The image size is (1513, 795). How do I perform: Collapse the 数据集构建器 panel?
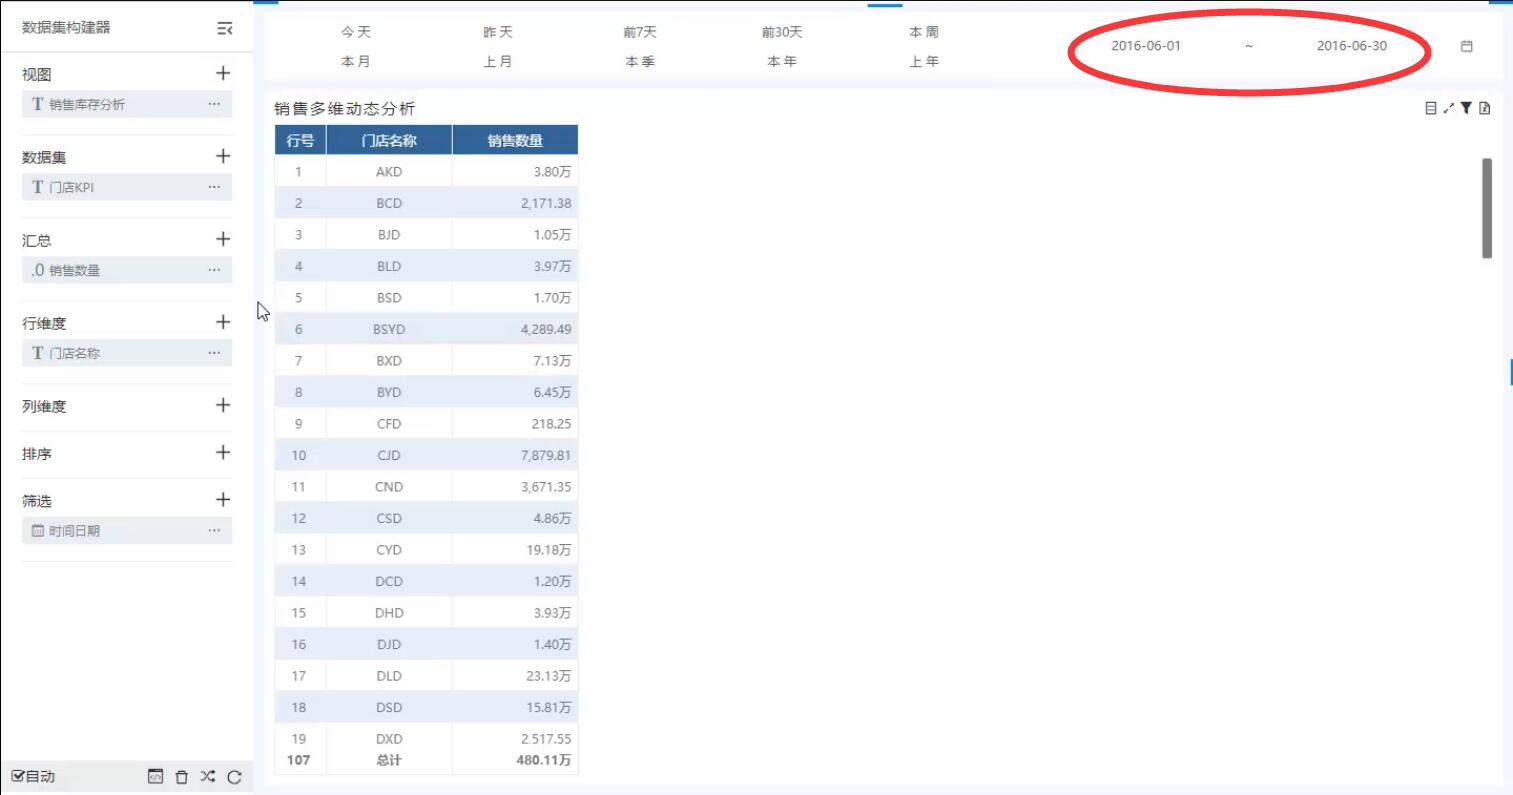point(225,29)
